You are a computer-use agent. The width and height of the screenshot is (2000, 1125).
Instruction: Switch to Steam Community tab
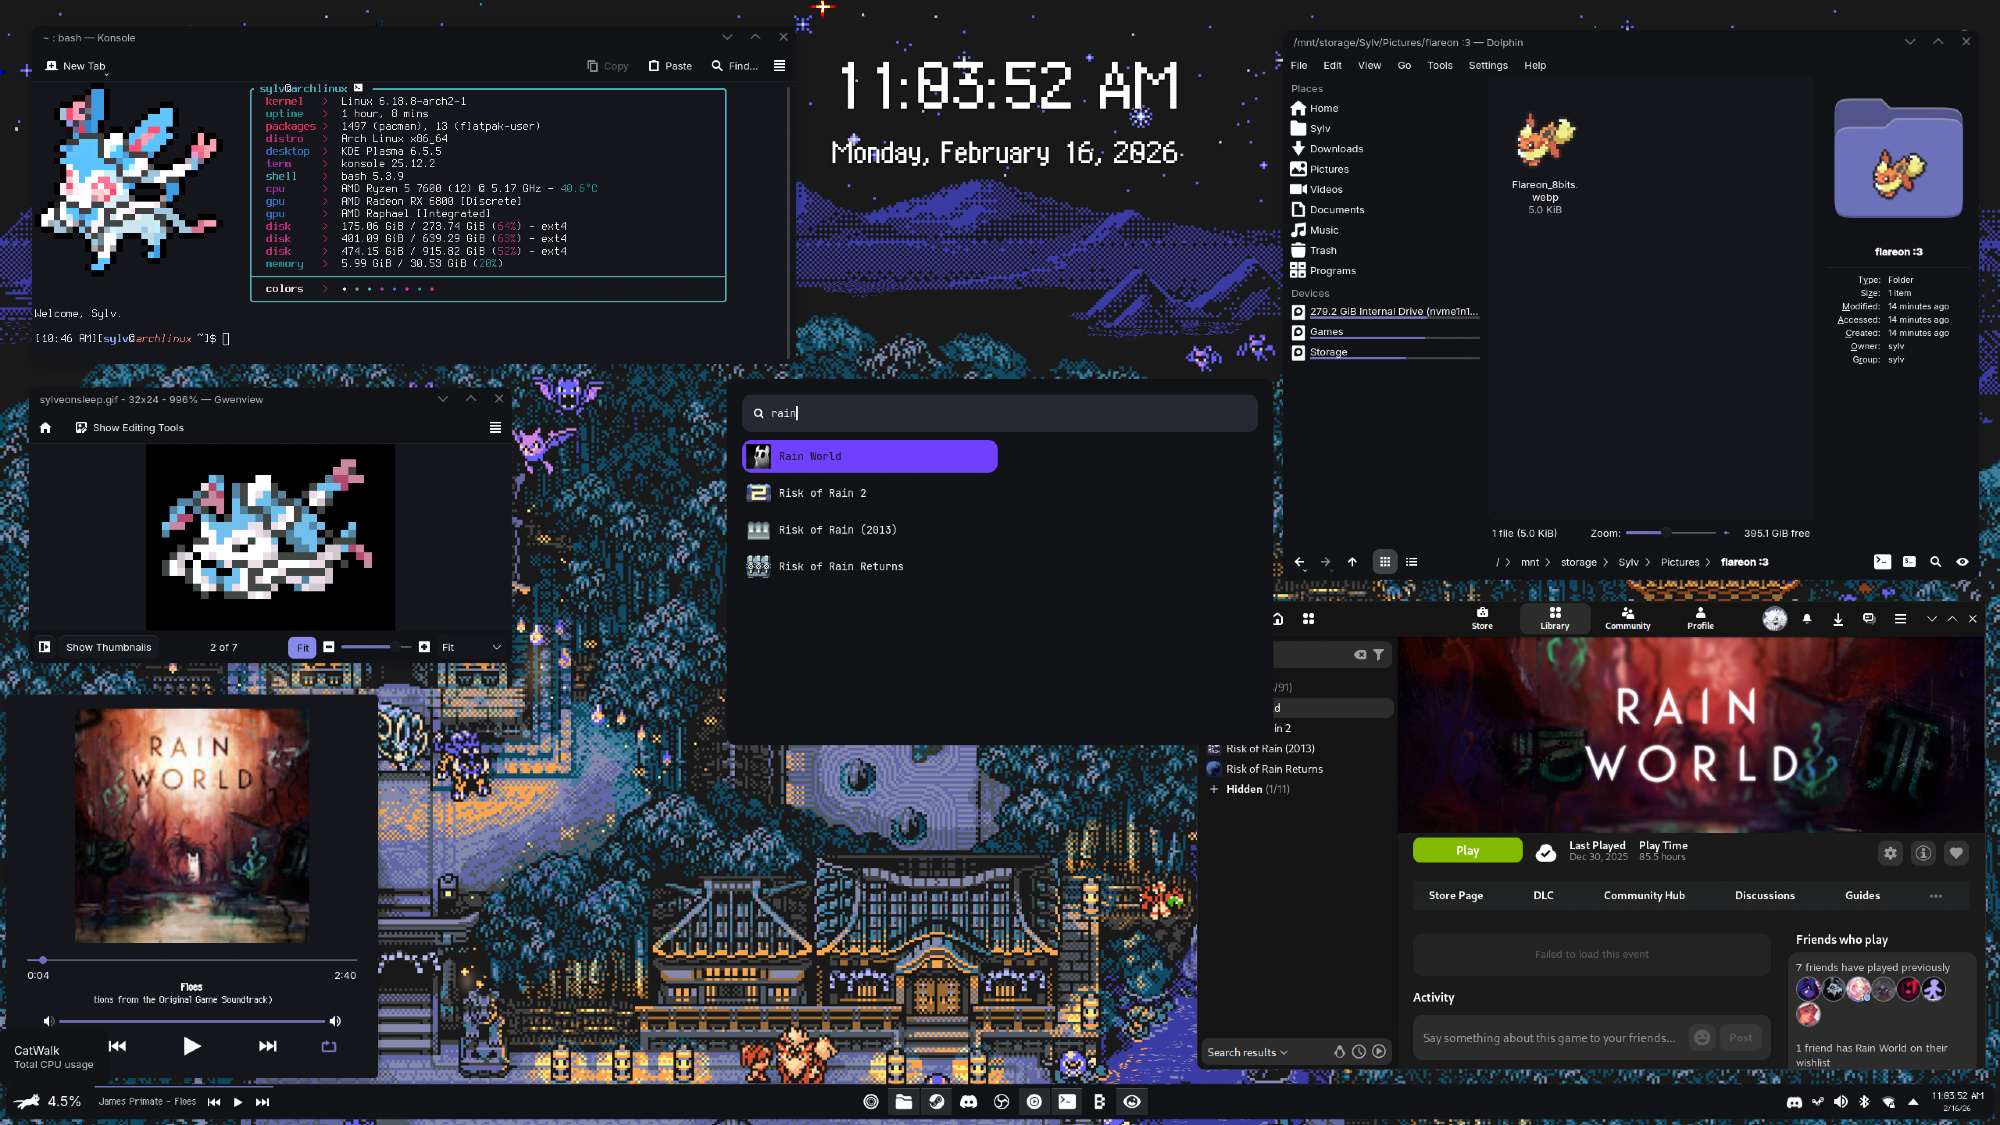1627,618
